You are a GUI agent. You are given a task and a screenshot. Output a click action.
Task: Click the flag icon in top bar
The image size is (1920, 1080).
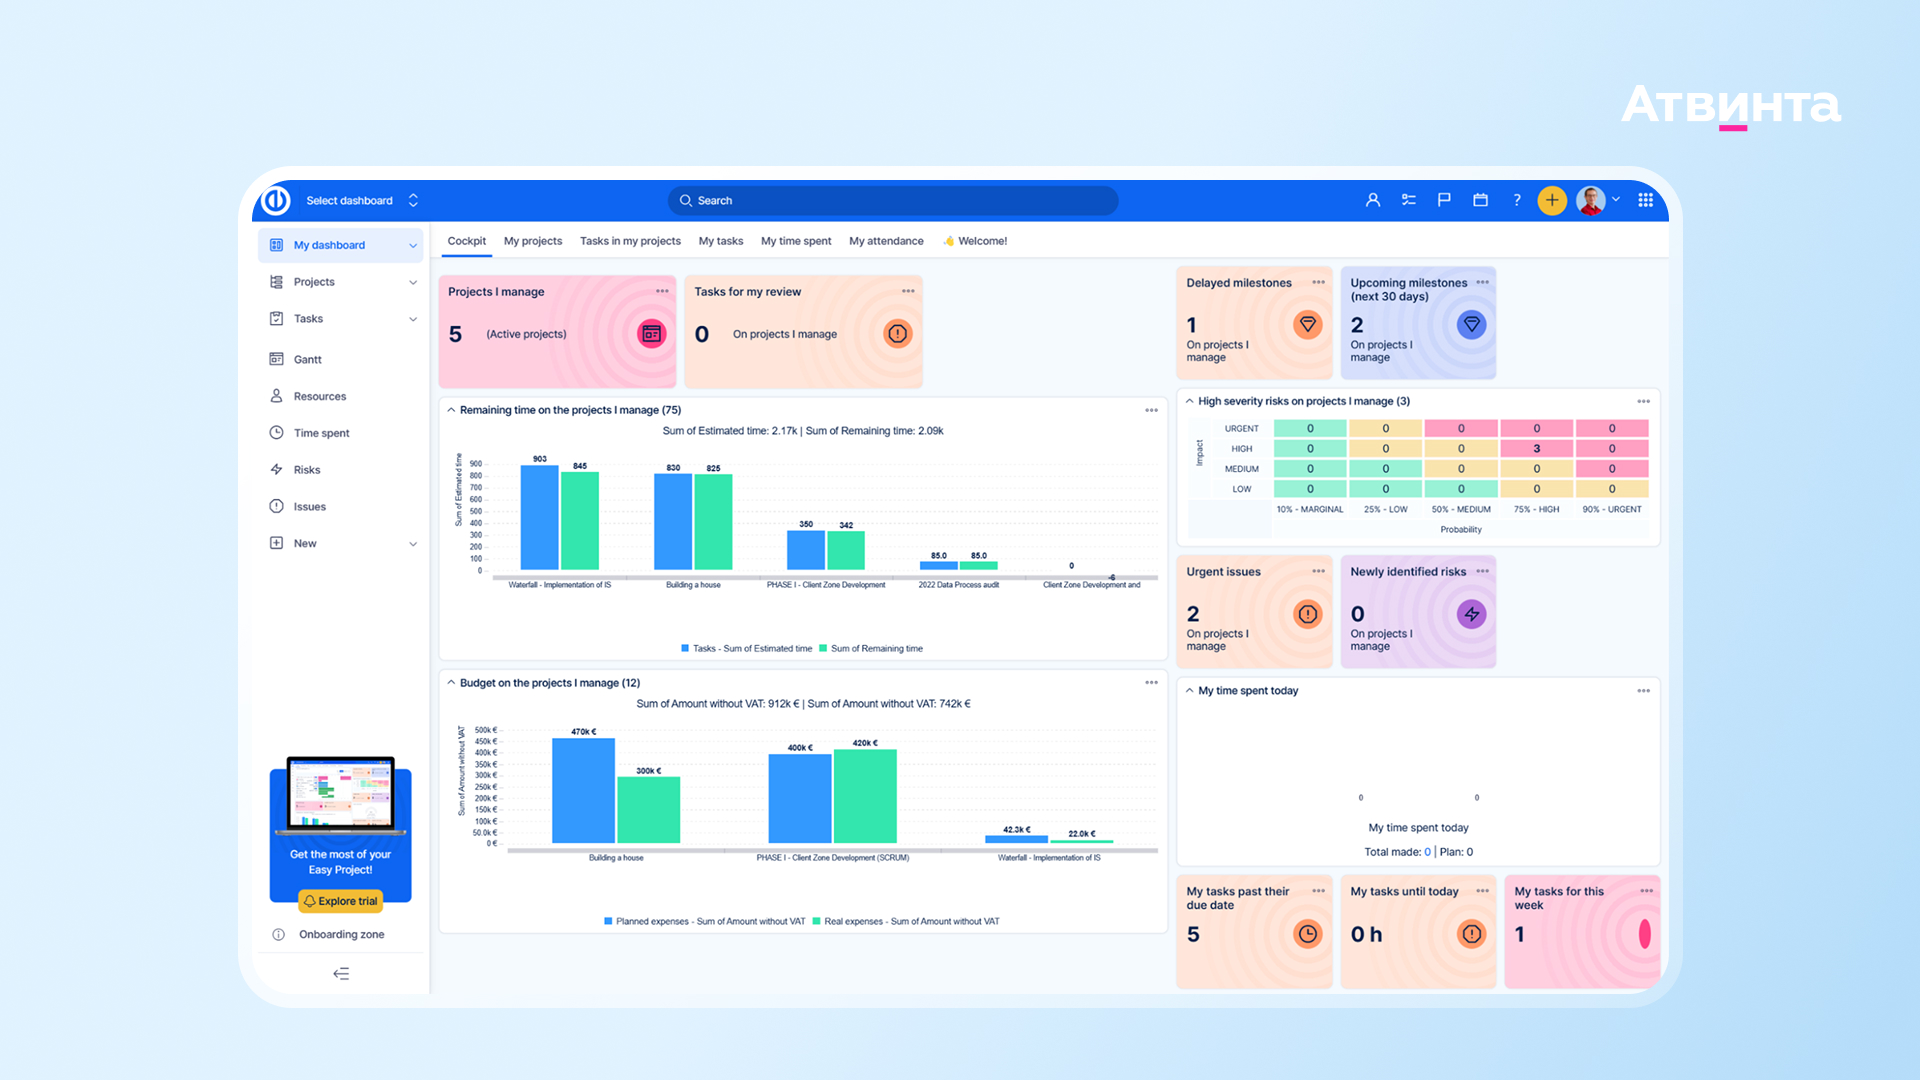[x=1444, y=200]
